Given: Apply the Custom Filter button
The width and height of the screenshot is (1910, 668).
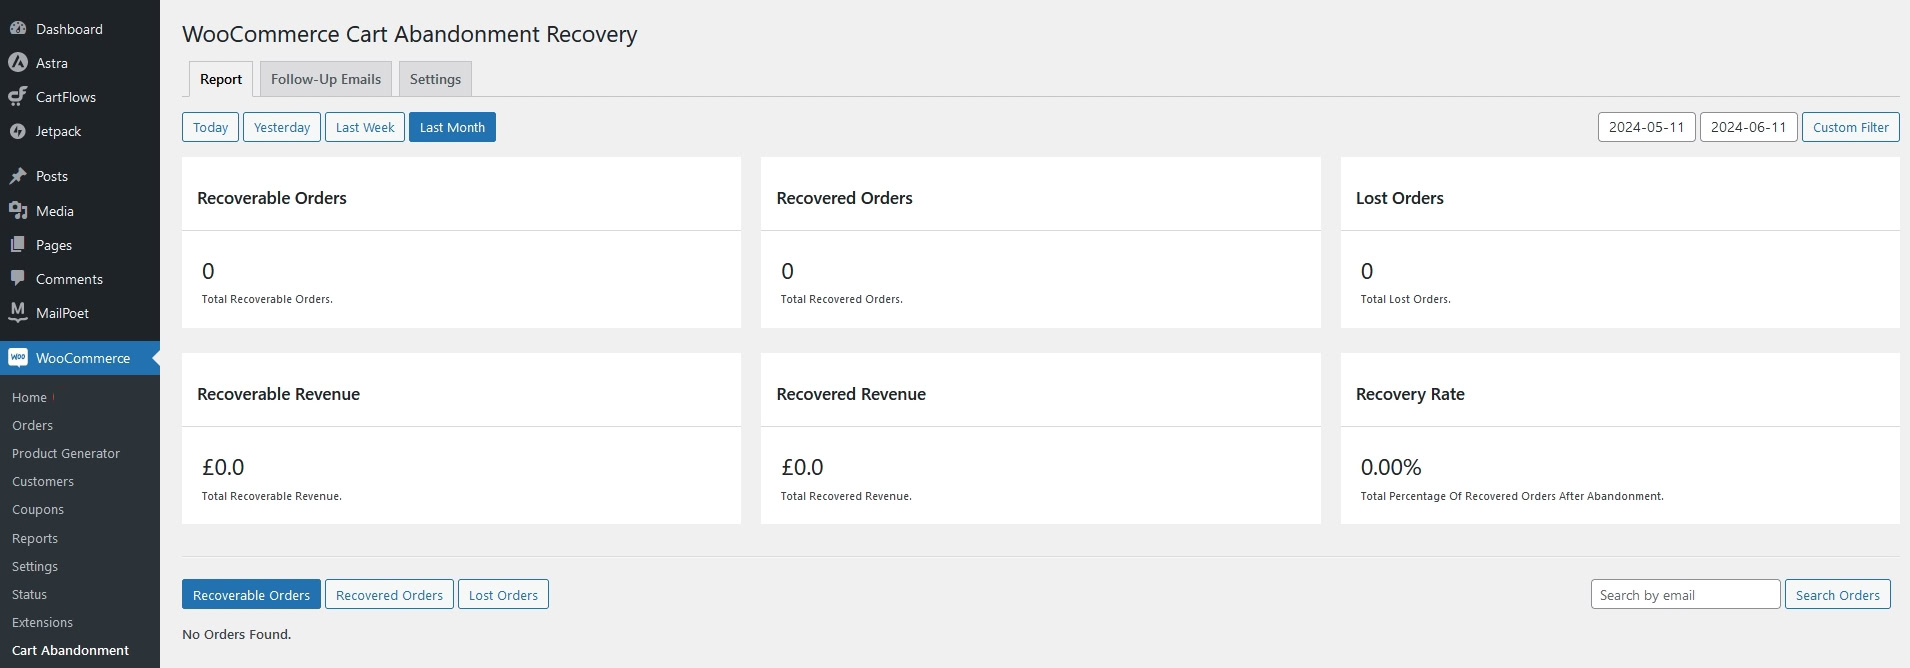Looking at the screenshot, I should (1850, 127).
